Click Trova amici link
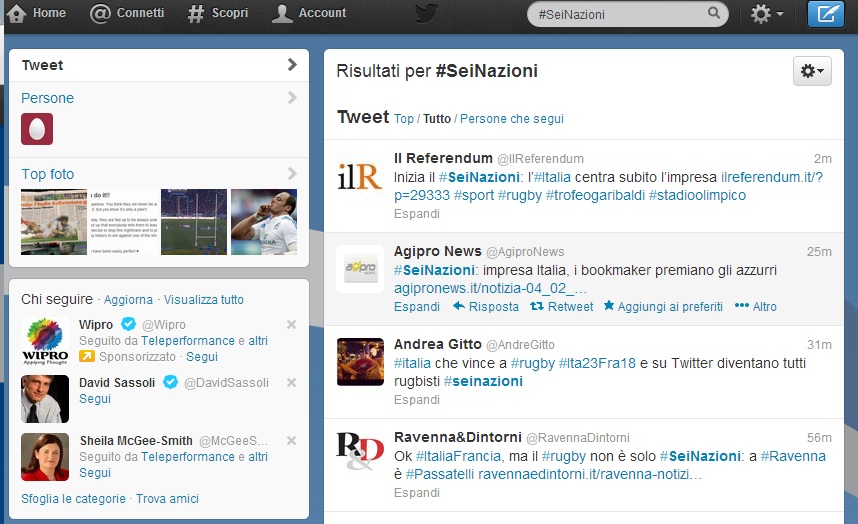 tap(167, 499)
